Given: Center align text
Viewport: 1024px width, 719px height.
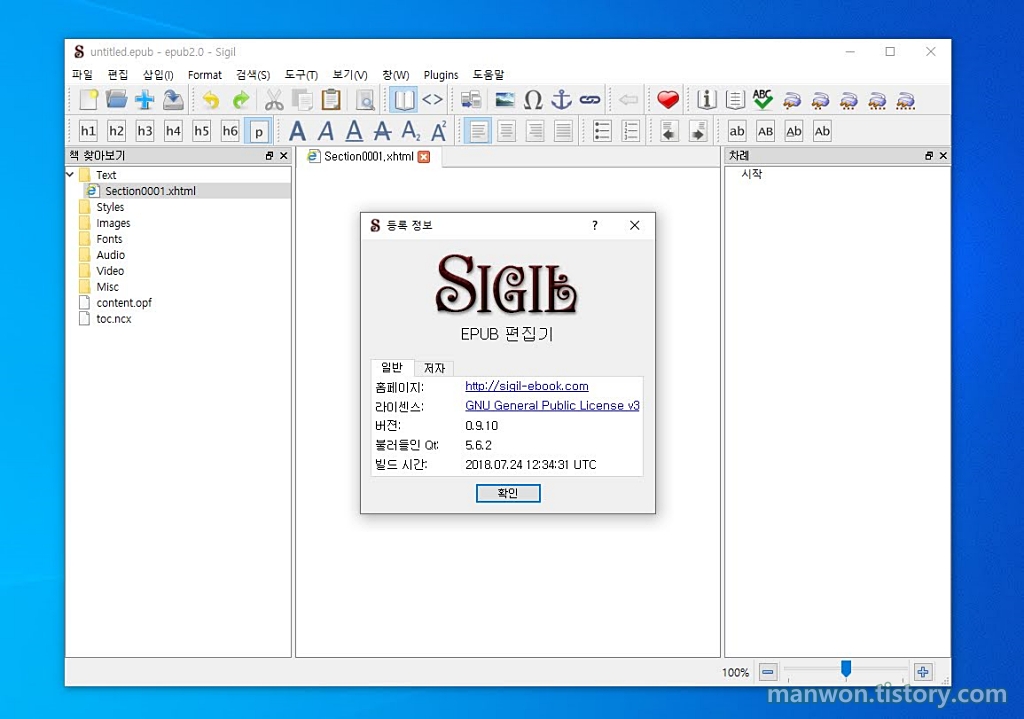Looking at the screenshot, I should coord(506,131).
